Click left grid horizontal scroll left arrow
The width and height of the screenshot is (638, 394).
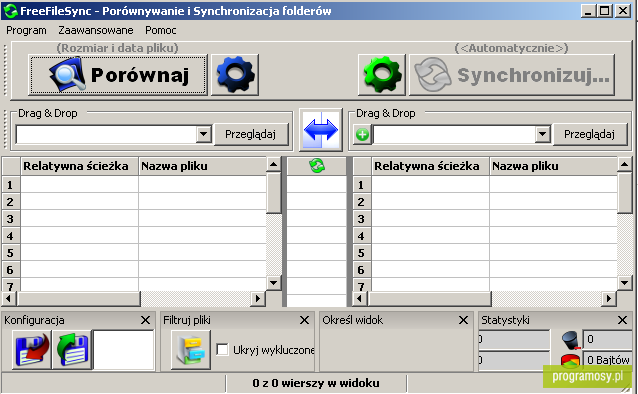click(9, 298)
